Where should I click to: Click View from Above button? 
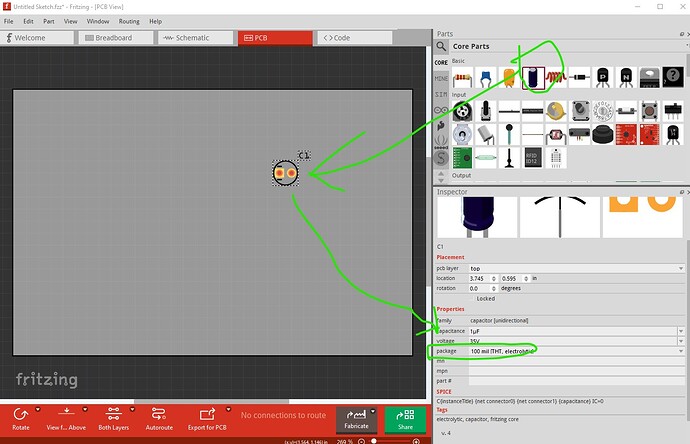point(66,419)
